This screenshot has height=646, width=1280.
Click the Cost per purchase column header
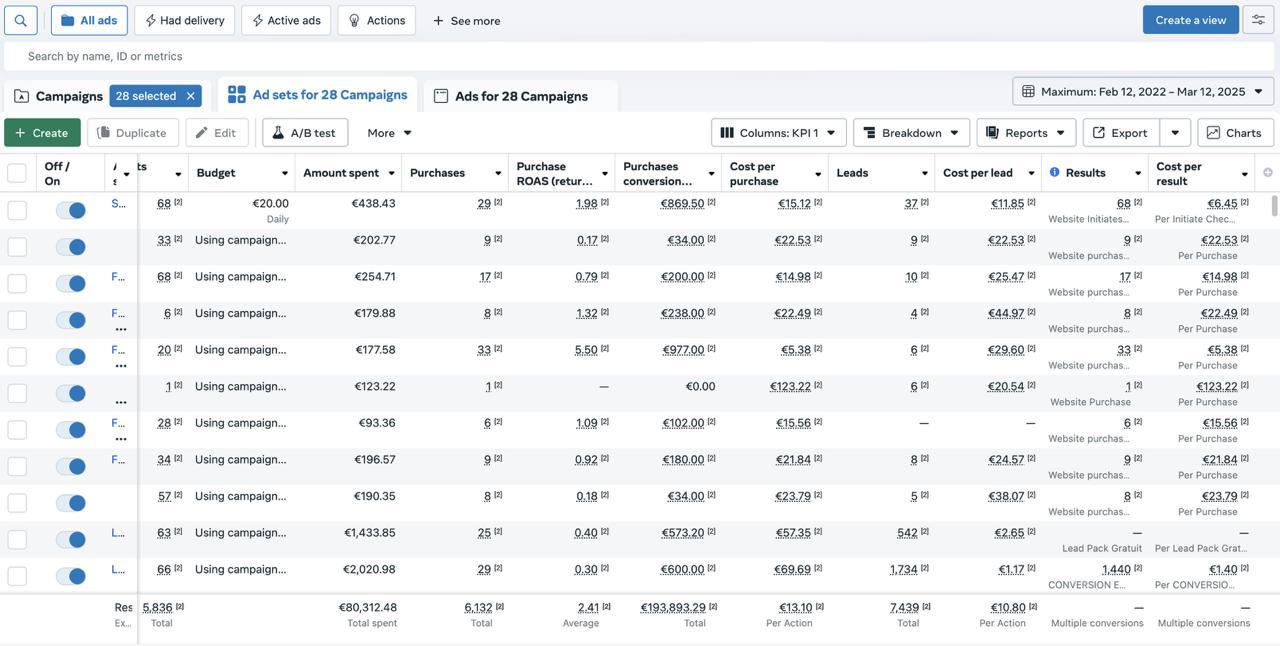tap(753, 174)
